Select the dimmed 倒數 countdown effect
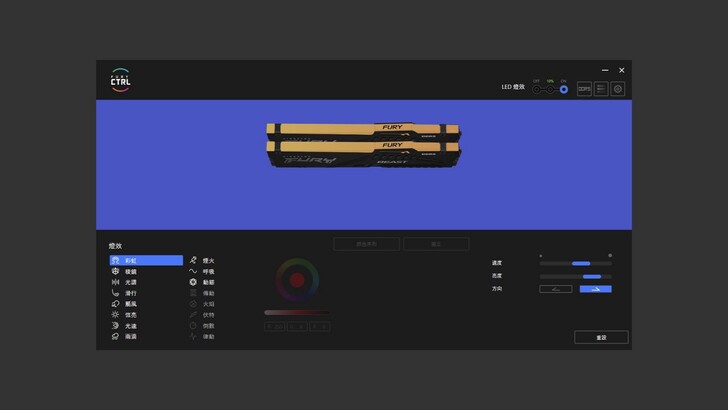Viewport: 728px width, 410px height. click(202, 326)
